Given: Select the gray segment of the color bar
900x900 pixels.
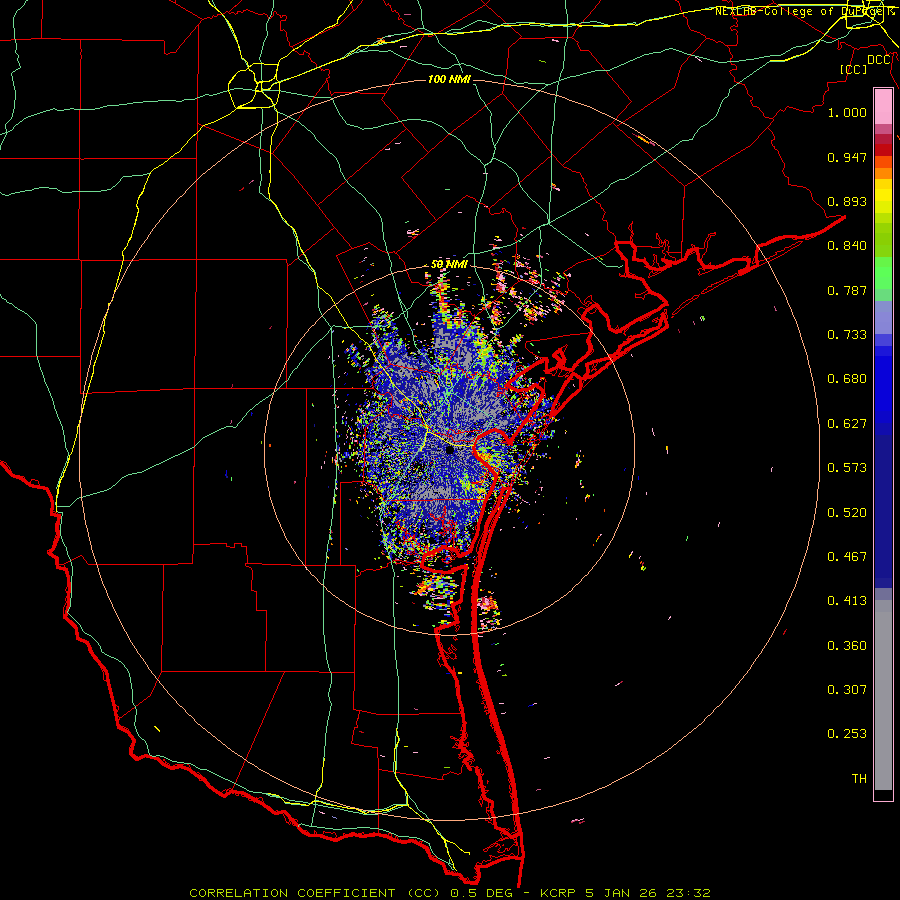Looking at the screenshot, I should click(x=883, y=695).
